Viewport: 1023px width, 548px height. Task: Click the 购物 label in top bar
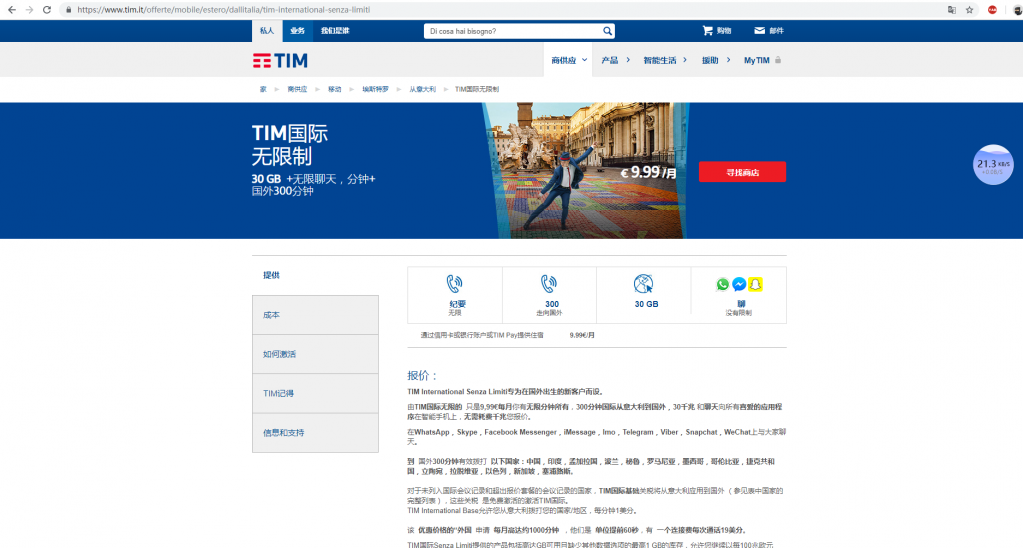coord(724,31)
